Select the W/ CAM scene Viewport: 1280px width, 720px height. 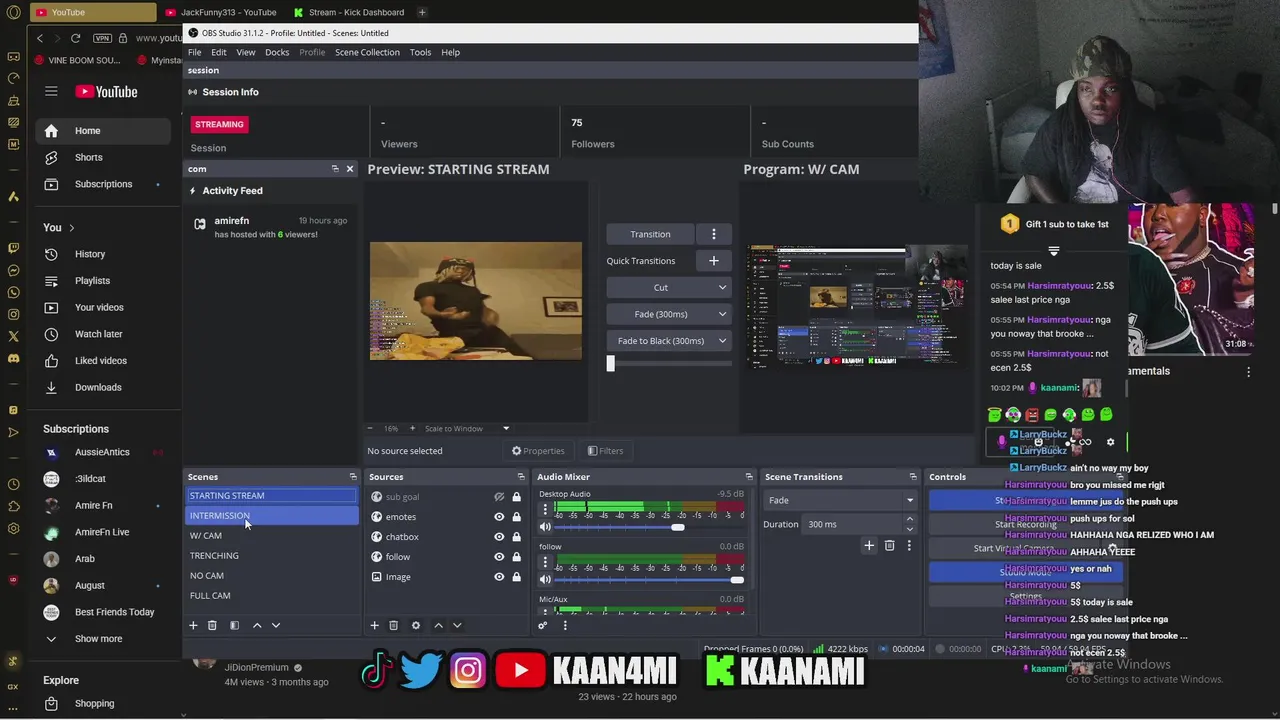pos(272,536)
